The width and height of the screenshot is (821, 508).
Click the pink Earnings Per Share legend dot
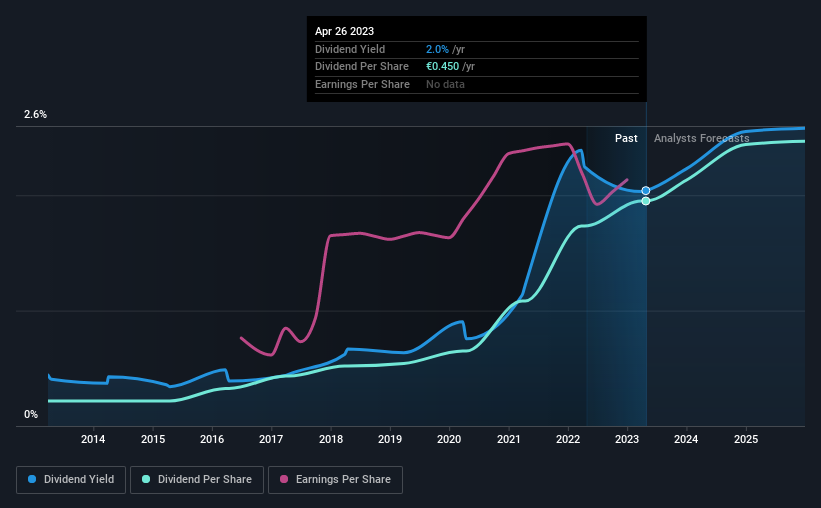(x=284, y=479)
